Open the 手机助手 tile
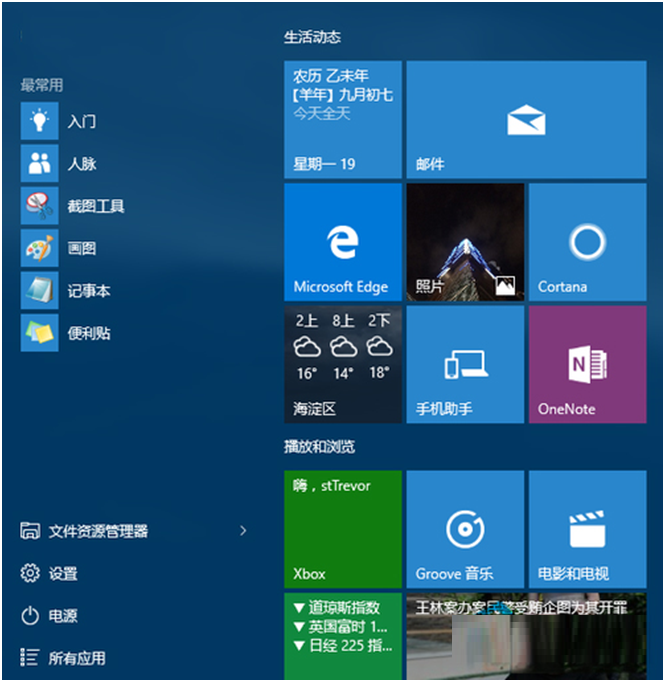The image size is (665, 683). pyautogui.click(x=465, y=365)
